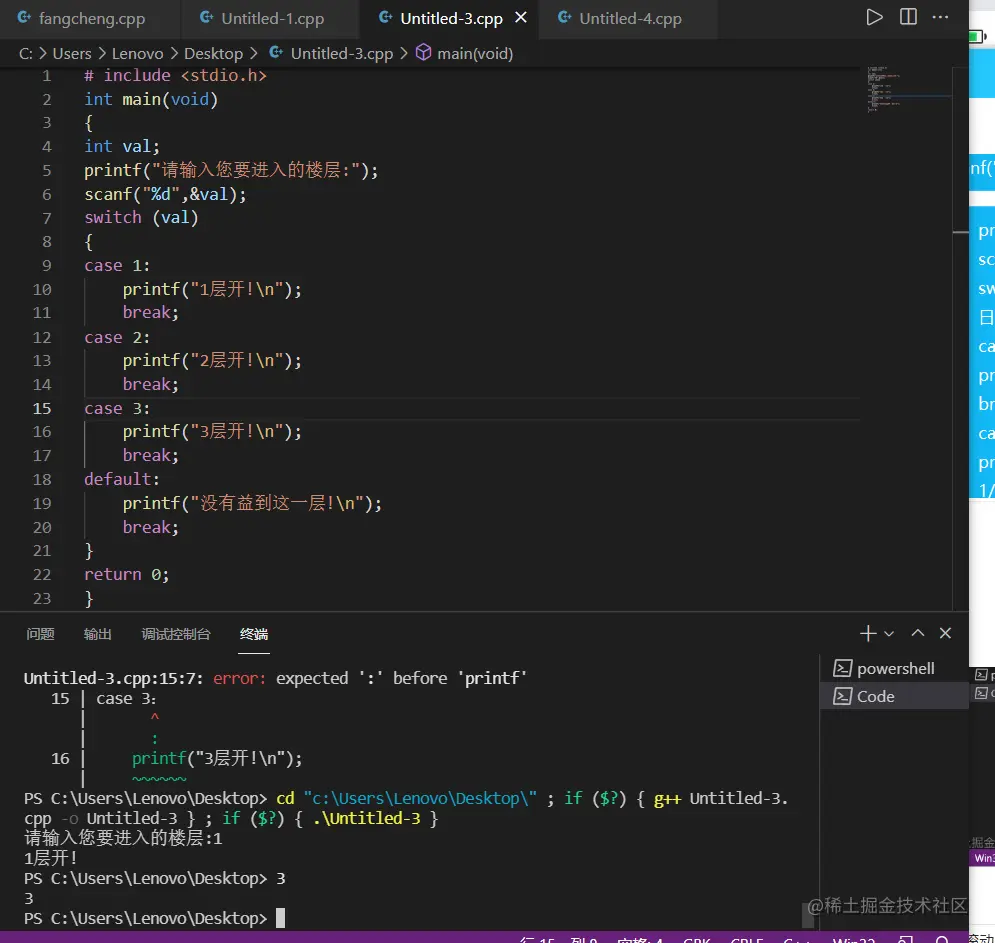Click line number 23 in the gutter
995x943 pixels.
(42, 598)
